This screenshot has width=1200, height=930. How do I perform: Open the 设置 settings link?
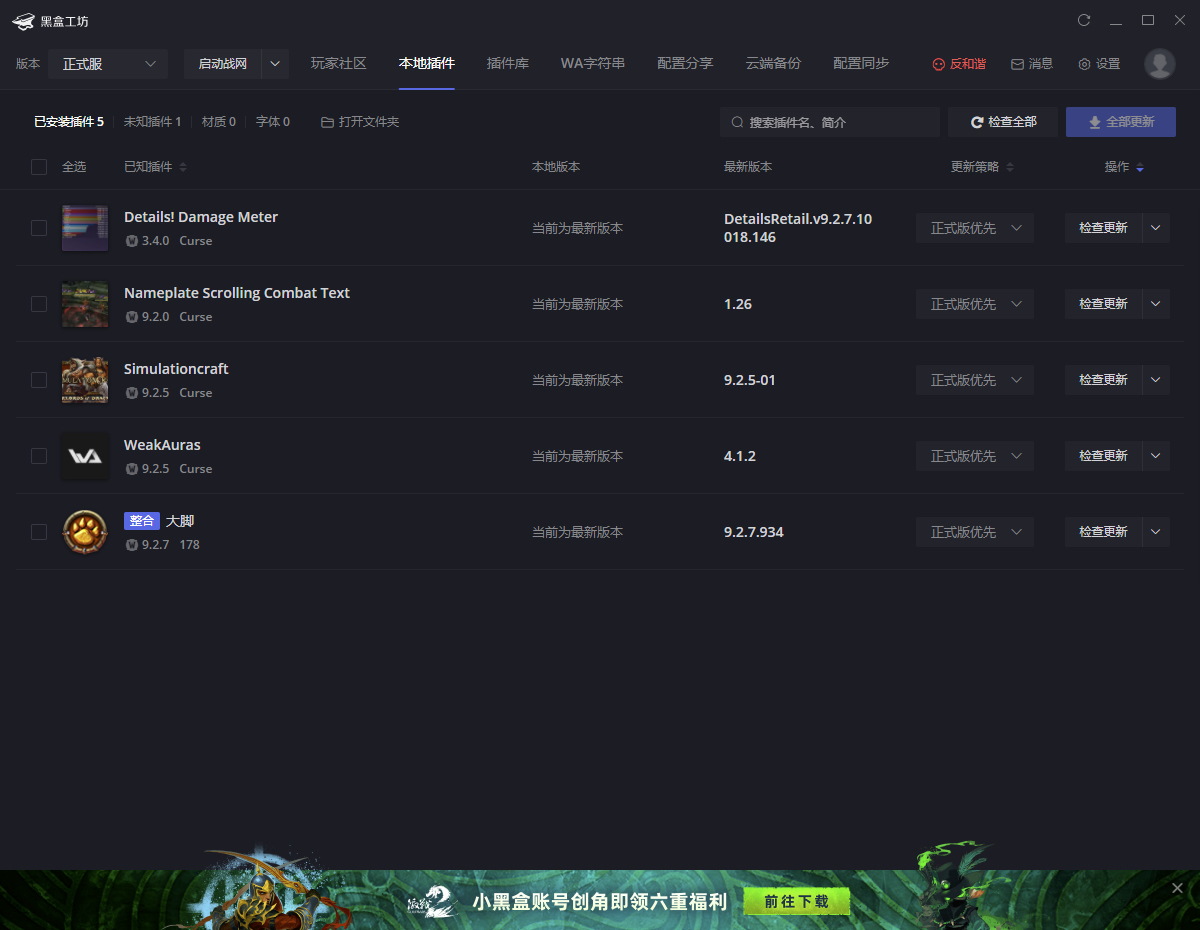pyautogui.click(x=1099, y=64)
